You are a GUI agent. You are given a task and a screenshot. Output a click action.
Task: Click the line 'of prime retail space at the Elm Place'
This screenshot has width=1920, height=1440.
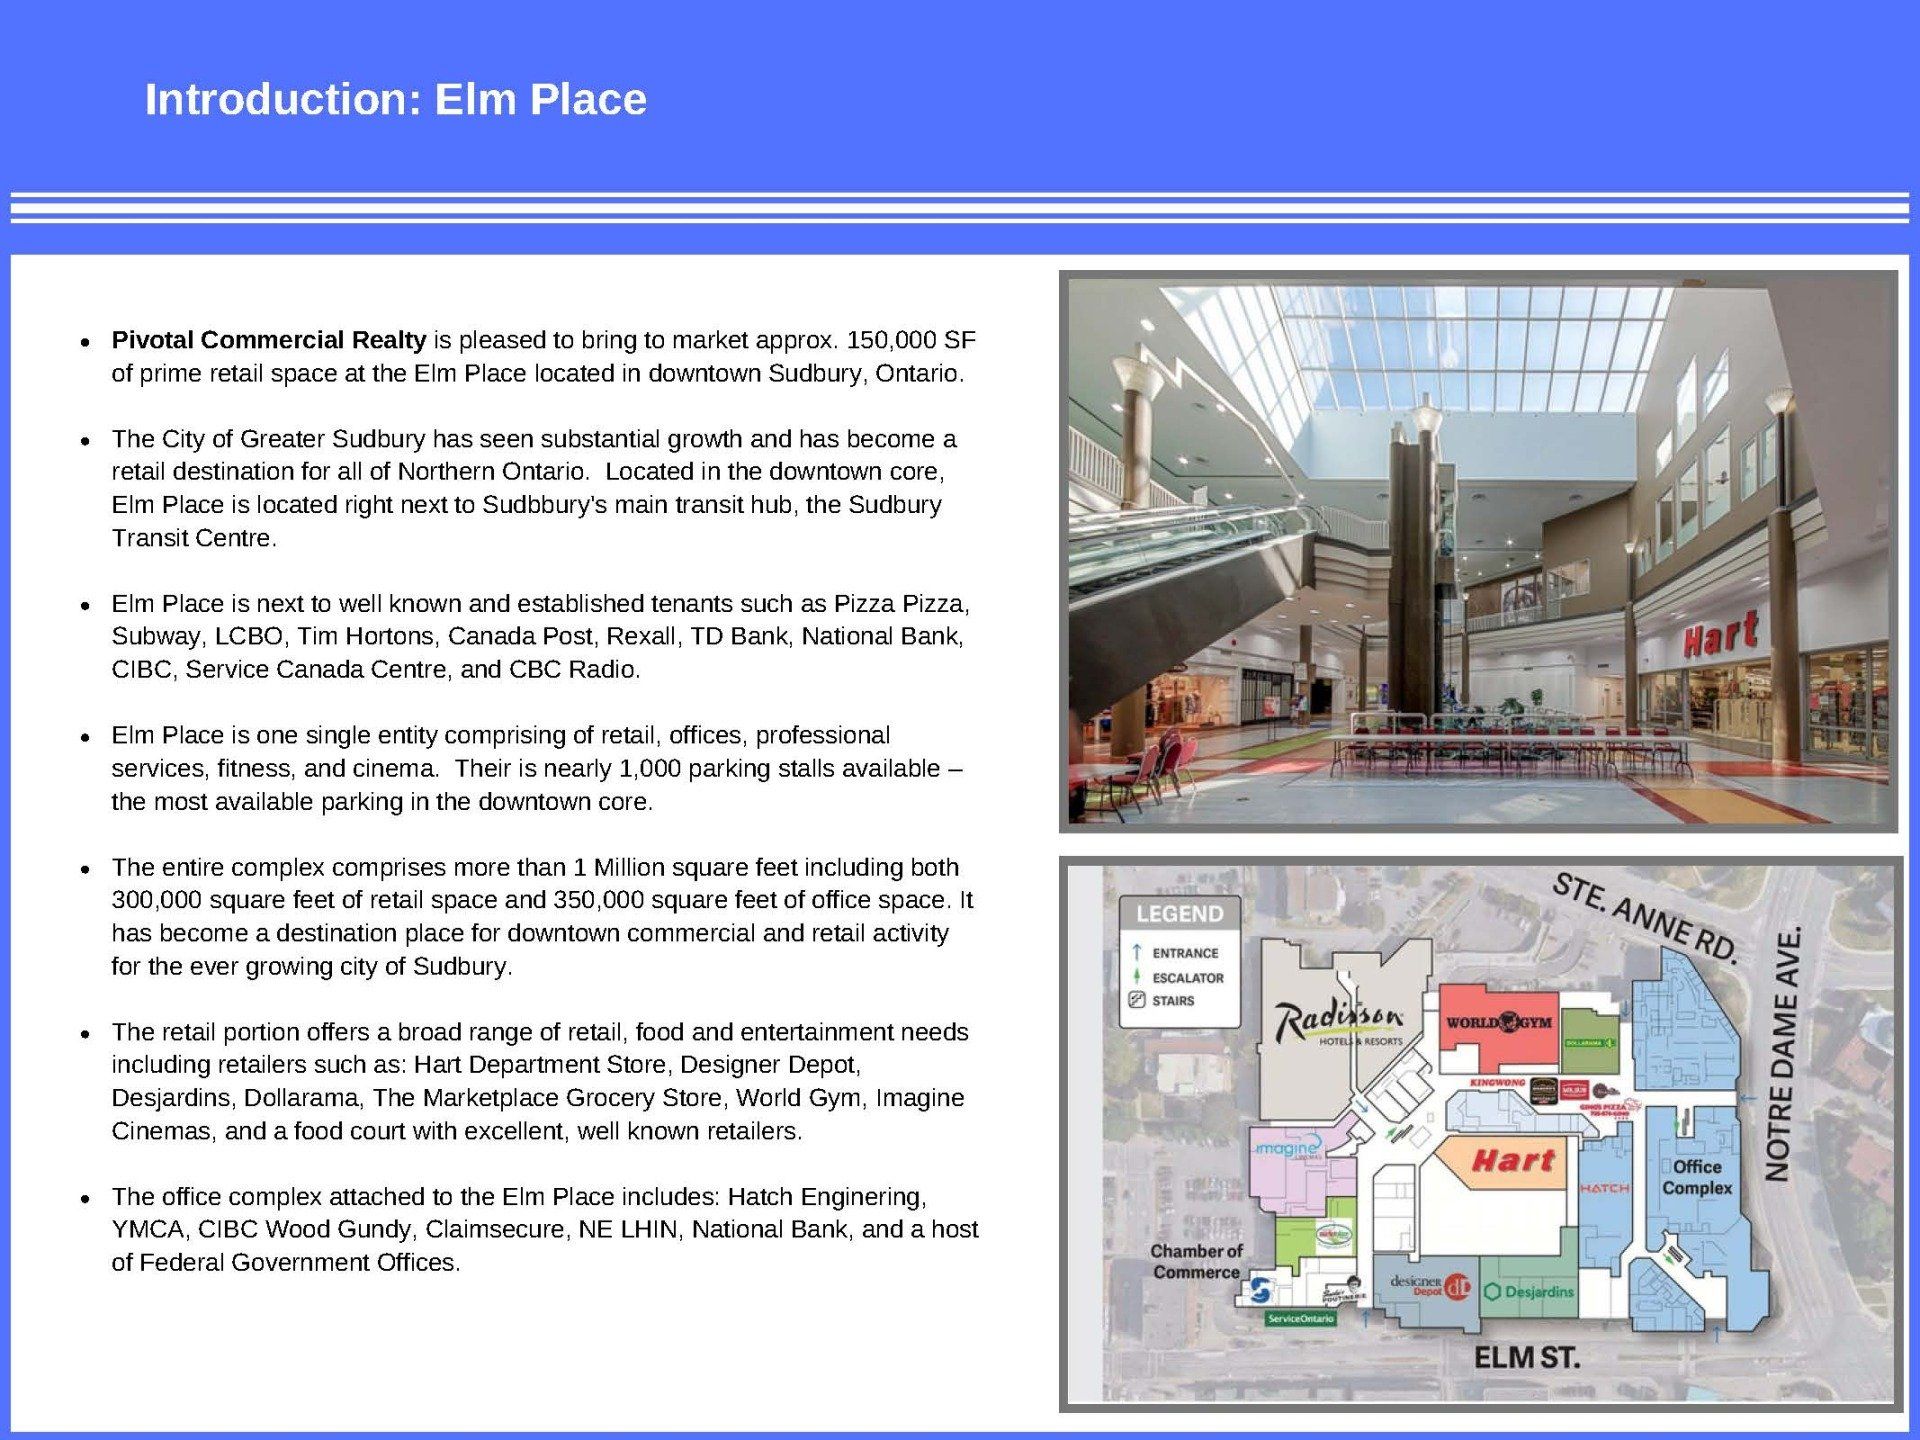[x=538, y=374]
